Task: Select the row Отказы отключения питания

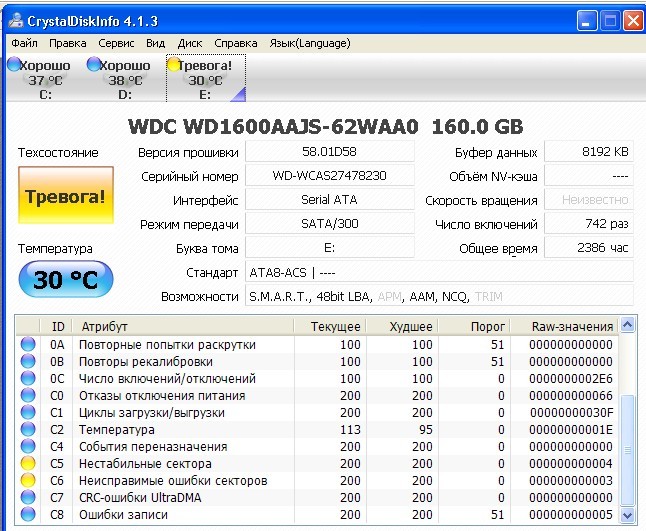Action: (x=317, y=395)
